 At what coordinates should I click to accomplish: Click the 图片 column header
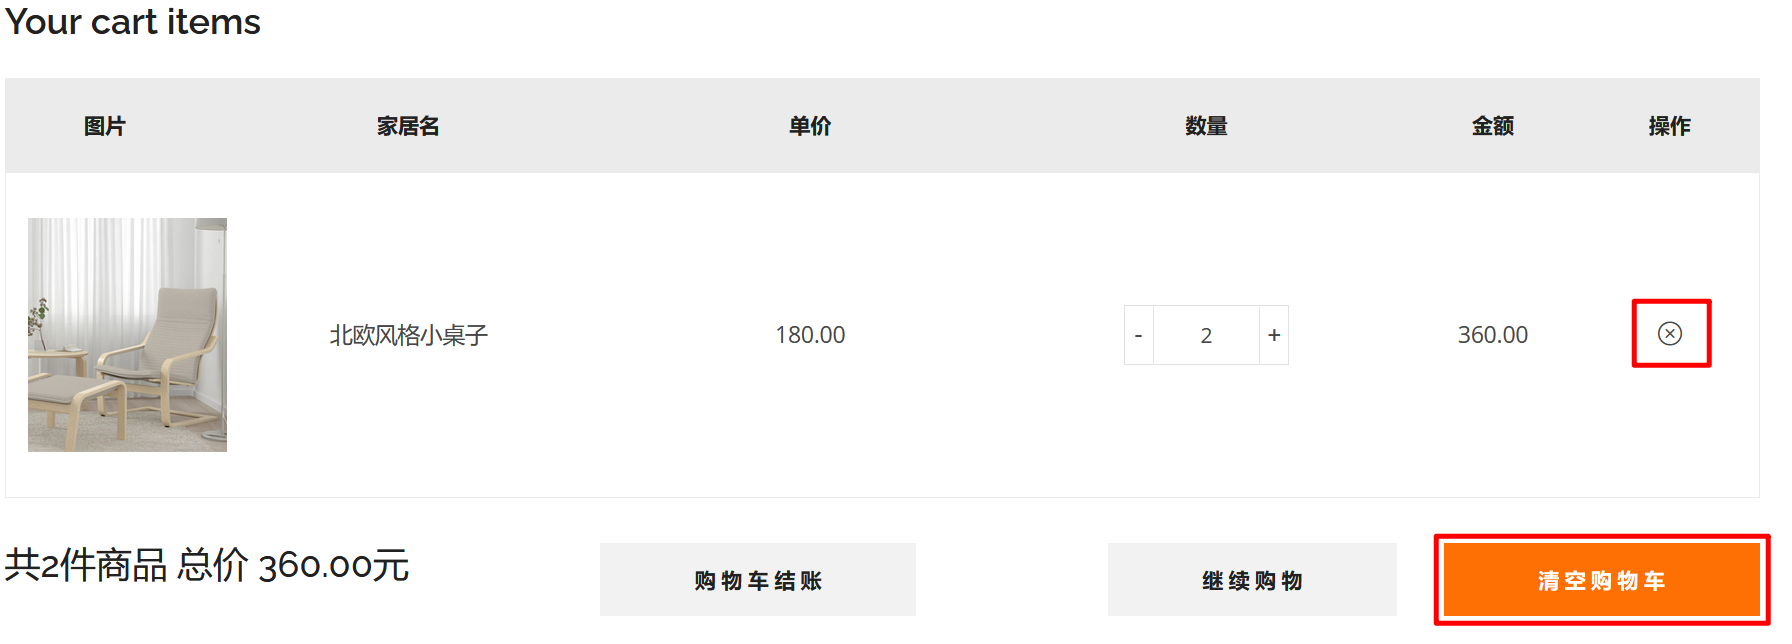click(105, 126)
